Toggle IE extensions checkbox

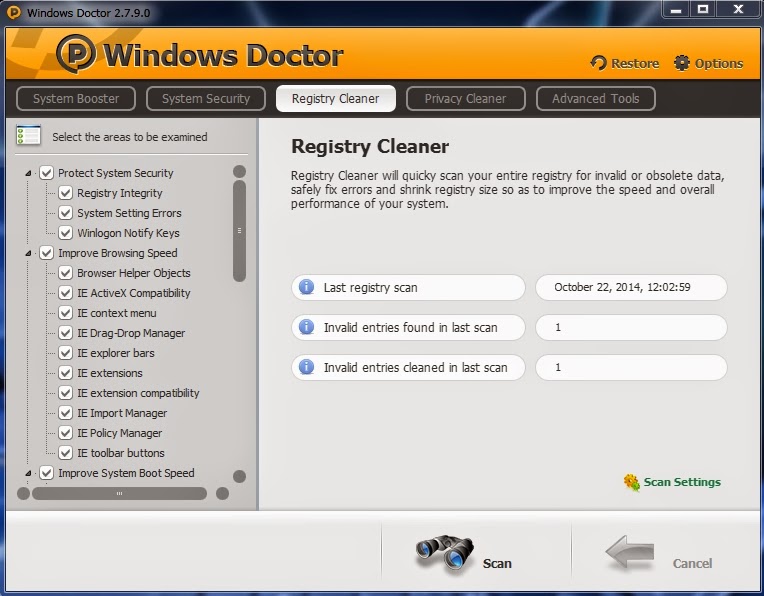(x=66, y=372)
